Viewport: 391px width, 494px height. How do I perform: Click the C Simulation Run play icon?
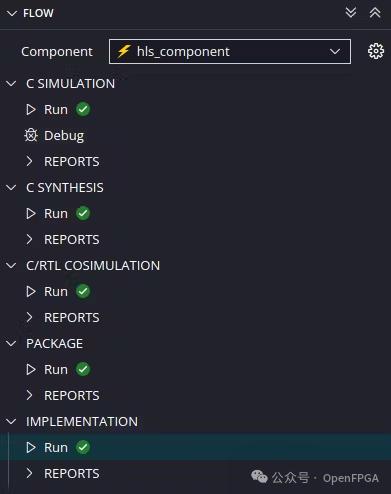(x=31, y=109)
